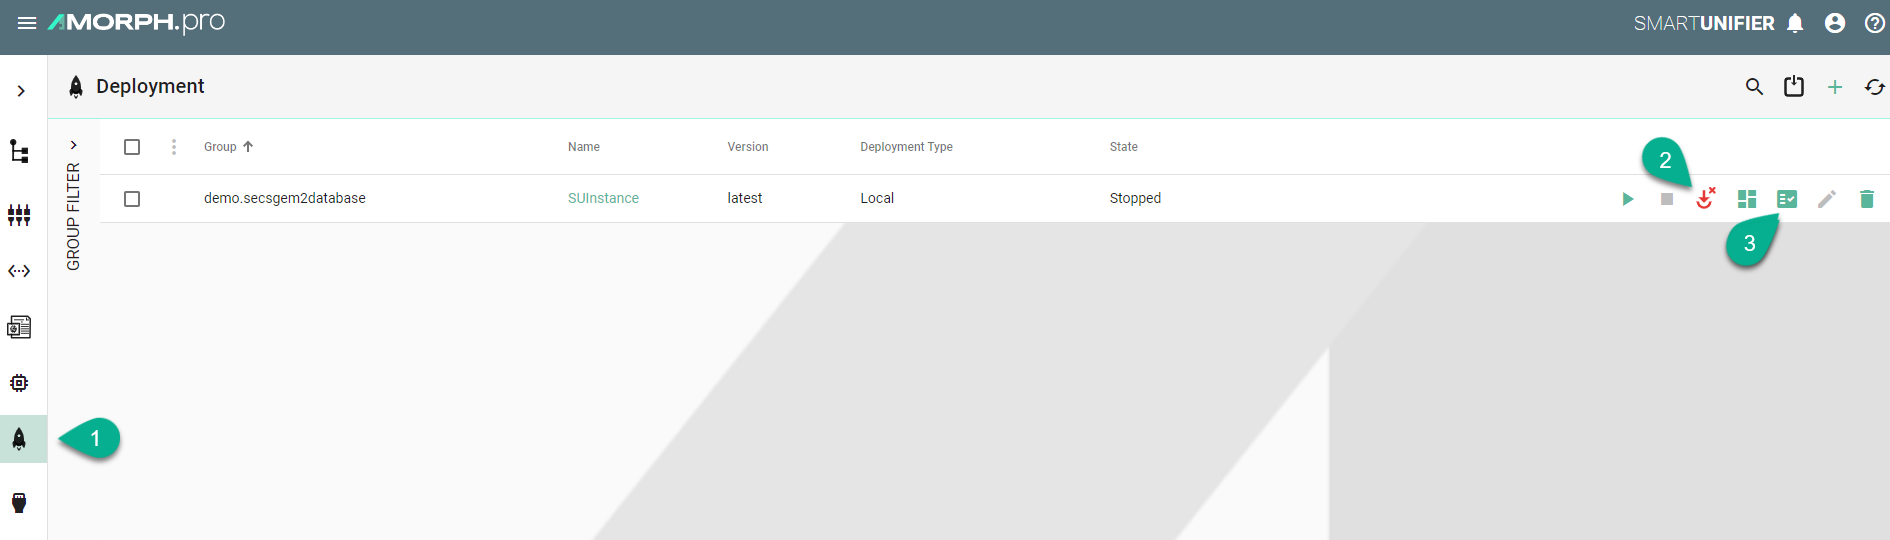Open the mappings arrows sidebar icon

(x=19, y=271)
